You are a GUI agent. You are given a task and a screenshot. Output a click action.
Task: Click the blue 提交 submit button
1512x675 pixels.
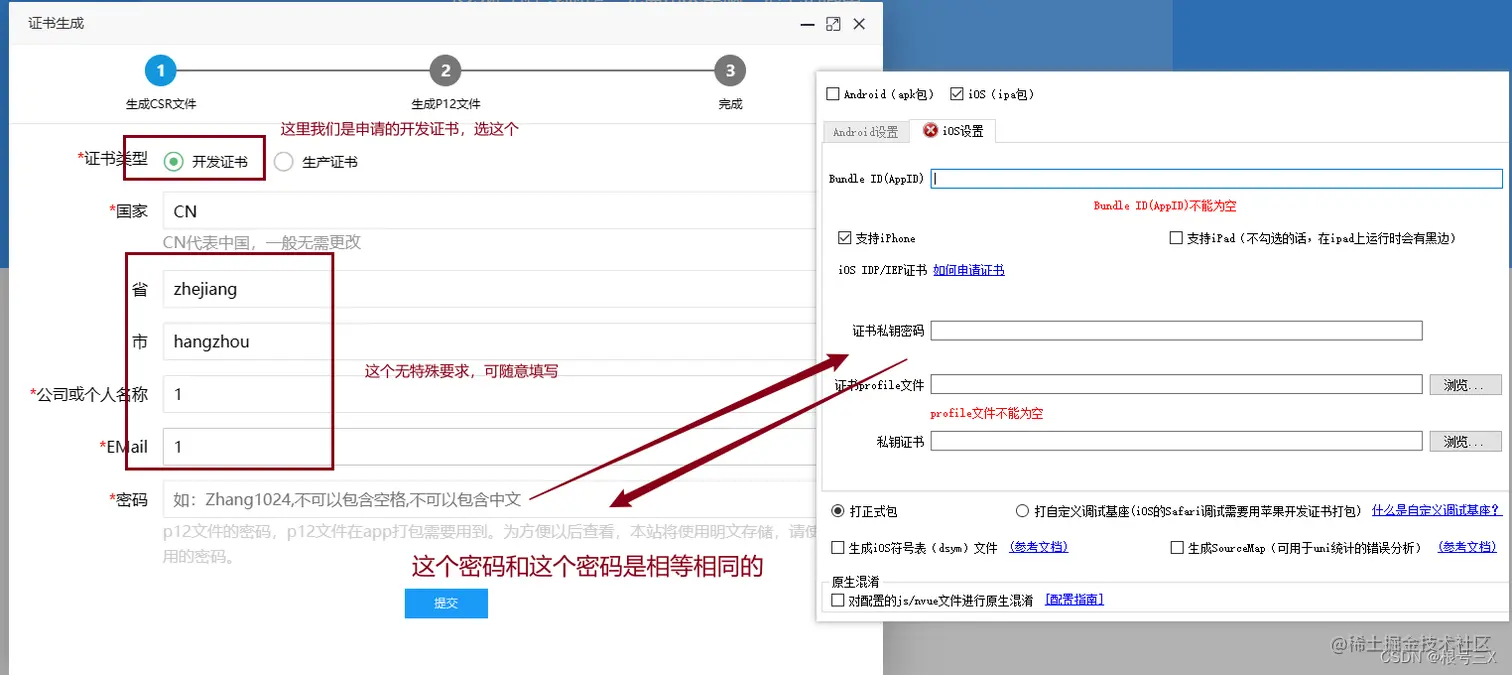[446, 603]
